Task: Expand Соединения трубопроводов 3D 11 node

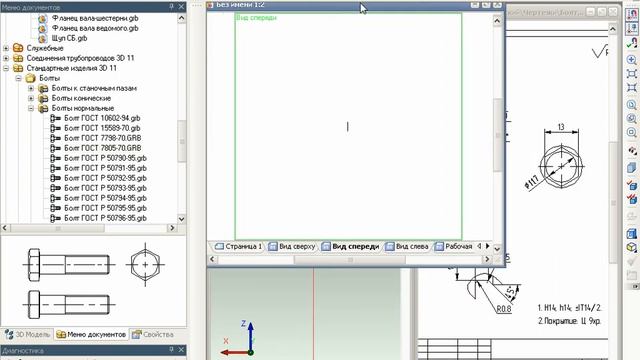Action: 6,58
